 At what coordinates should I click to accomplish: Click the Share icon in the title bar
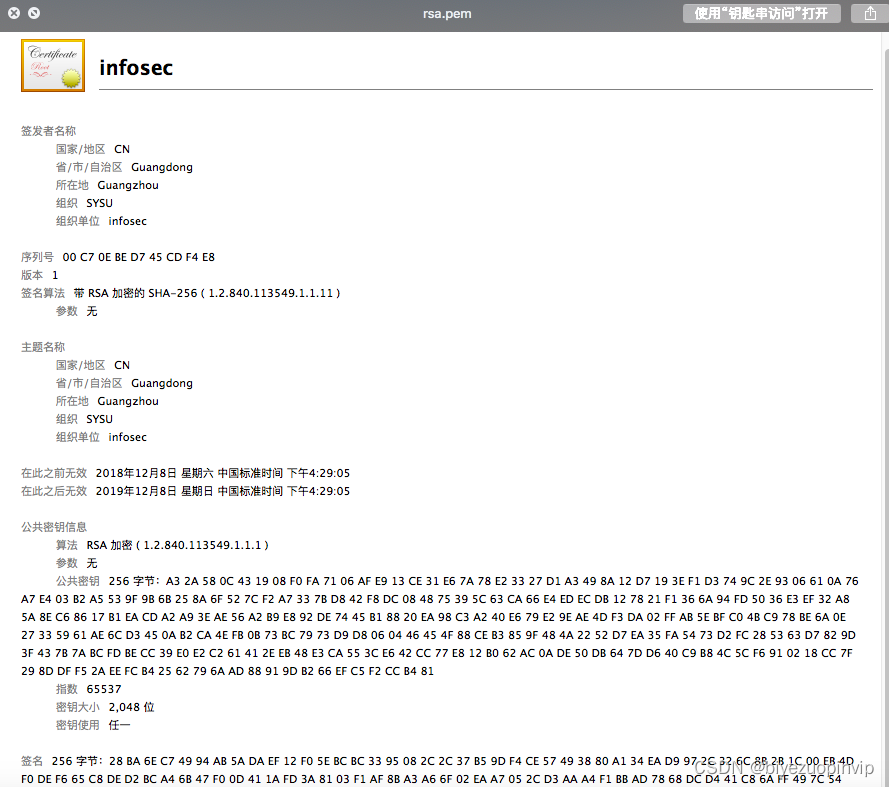click(x=869, y=14)
